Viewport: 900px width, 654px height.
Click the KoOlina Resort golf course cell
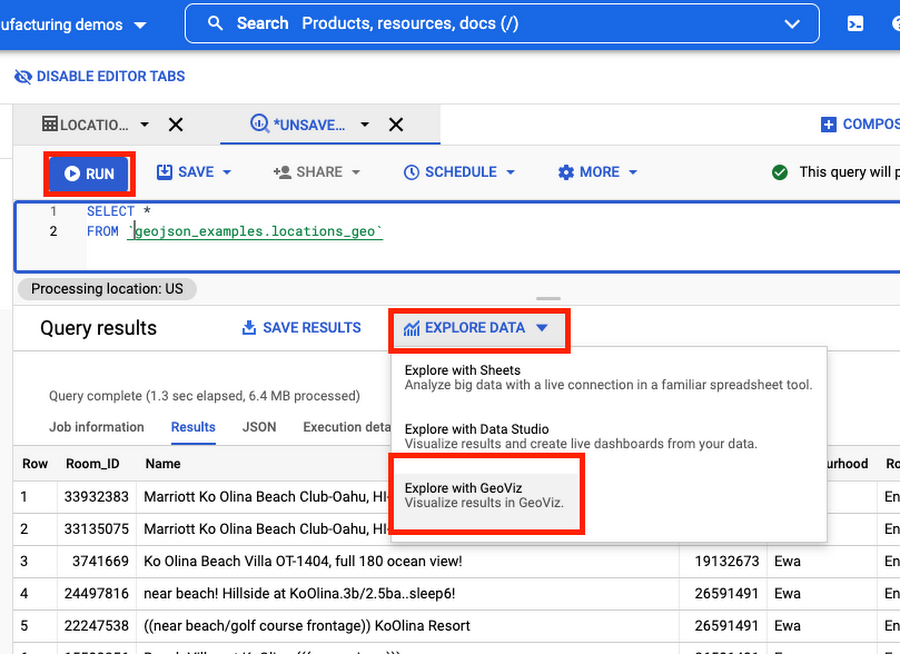[408, 625]
